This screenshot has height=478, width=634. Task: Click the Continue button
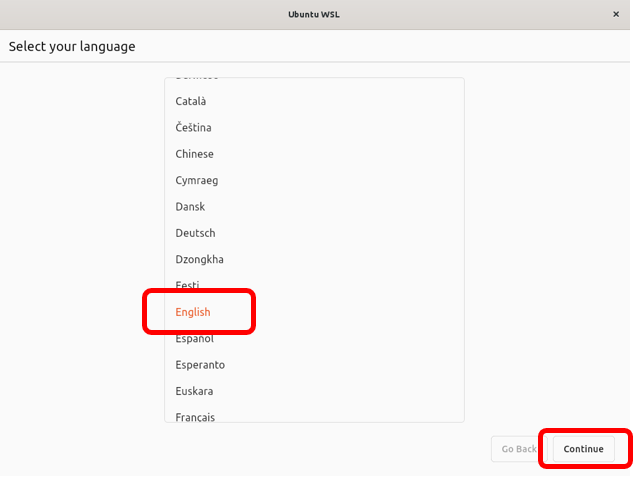coord(583,449)
